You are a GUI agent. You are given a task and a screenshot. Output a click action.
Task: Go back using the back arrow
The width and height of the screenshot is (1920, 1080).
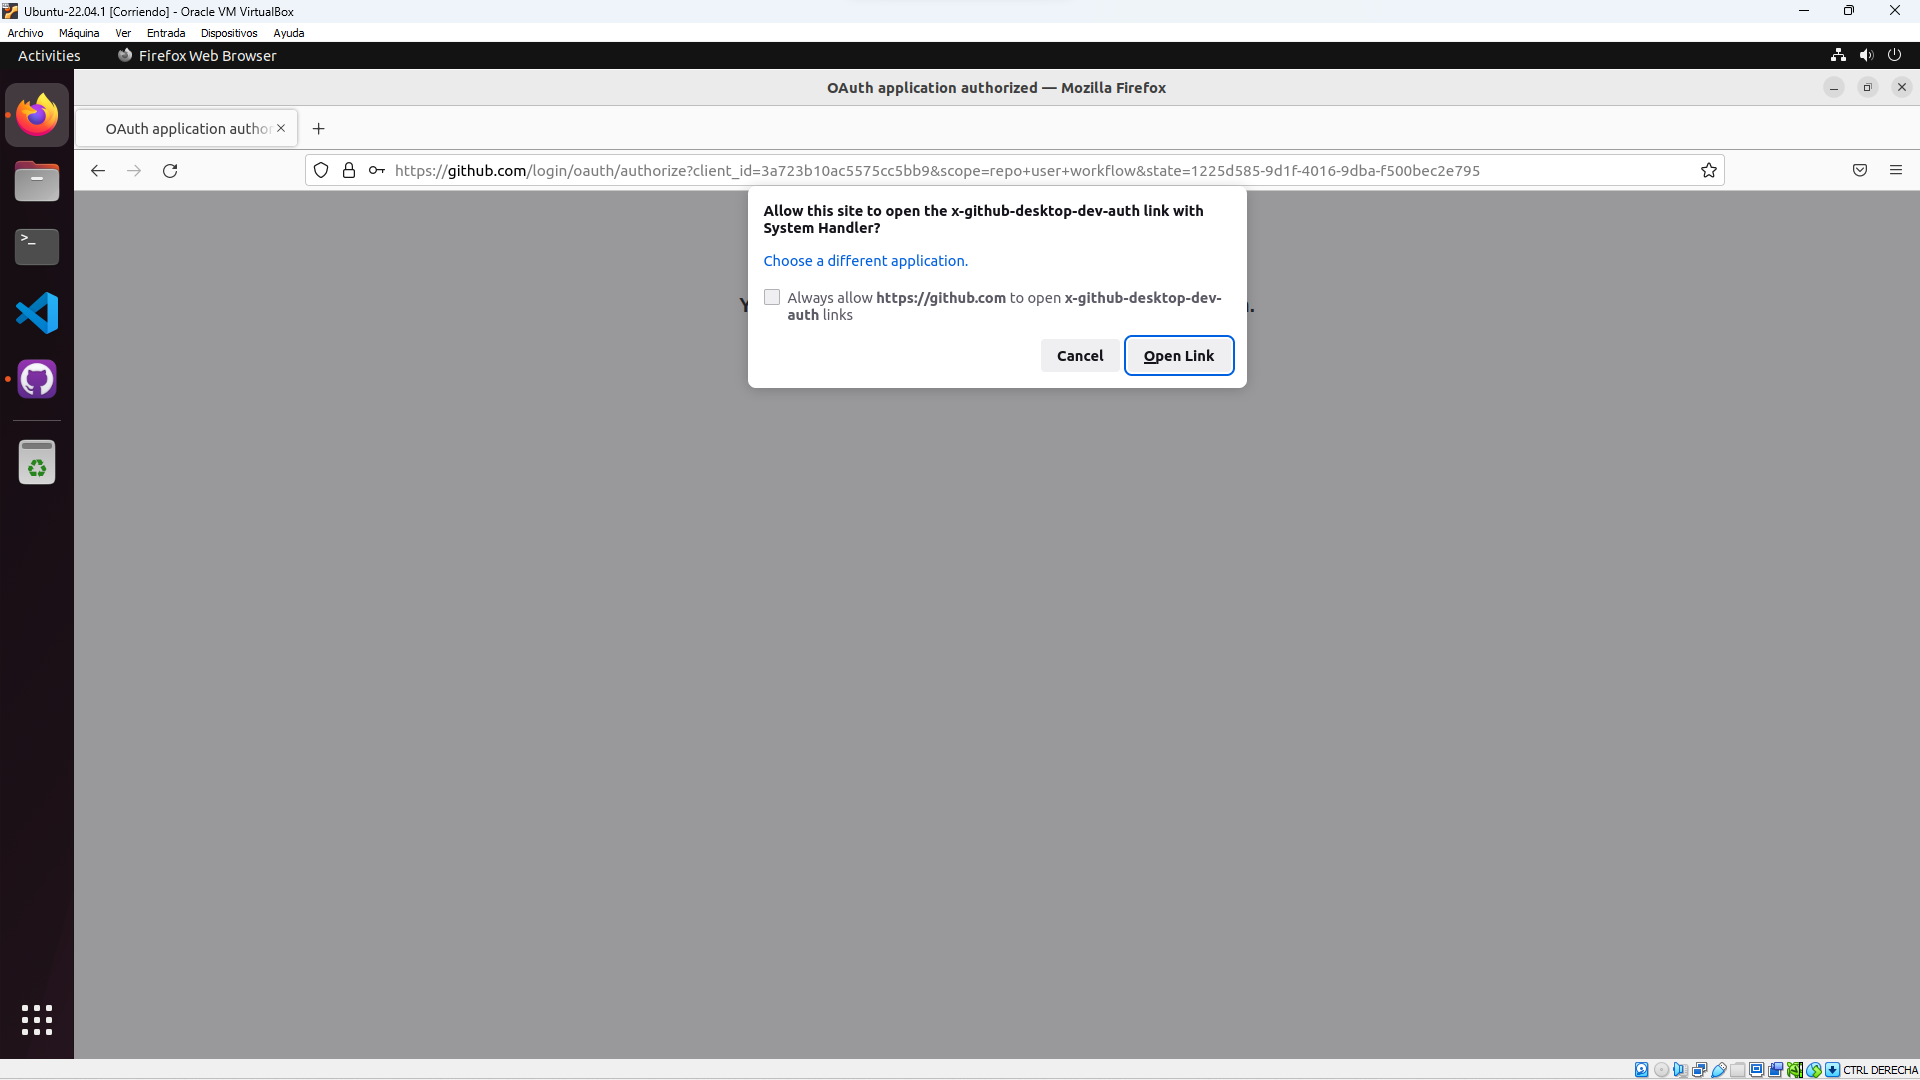[98, 171]
